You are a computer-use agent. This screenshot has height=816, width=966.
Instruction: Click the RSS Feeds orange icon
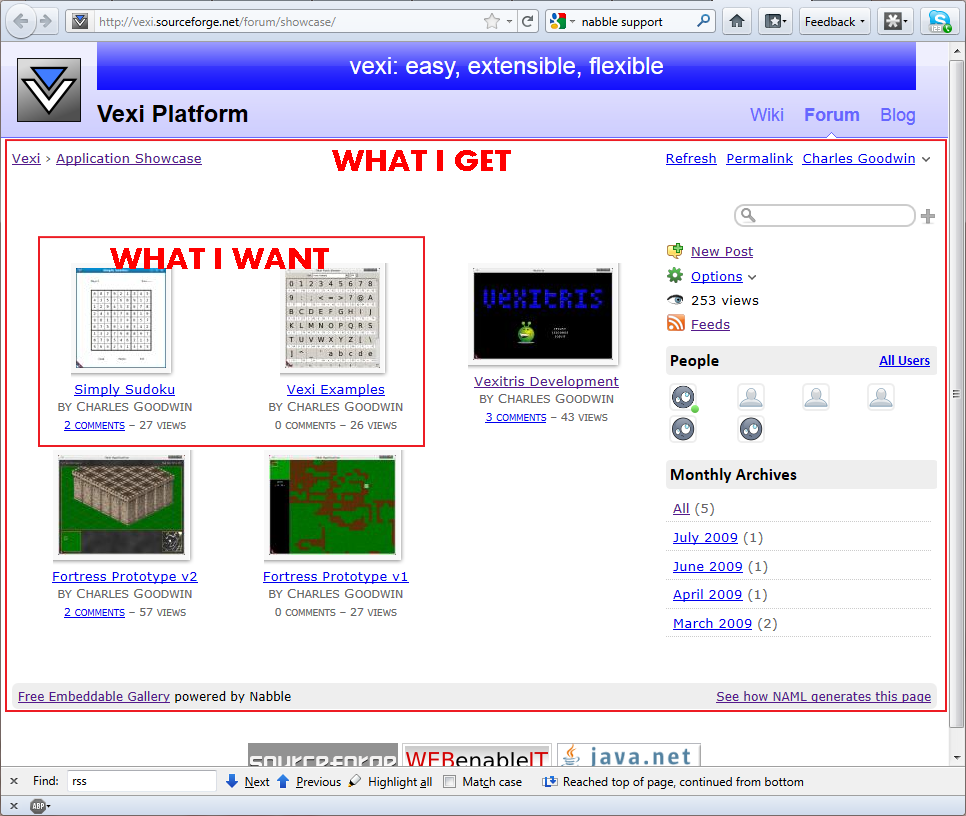[x=676, y=324]
